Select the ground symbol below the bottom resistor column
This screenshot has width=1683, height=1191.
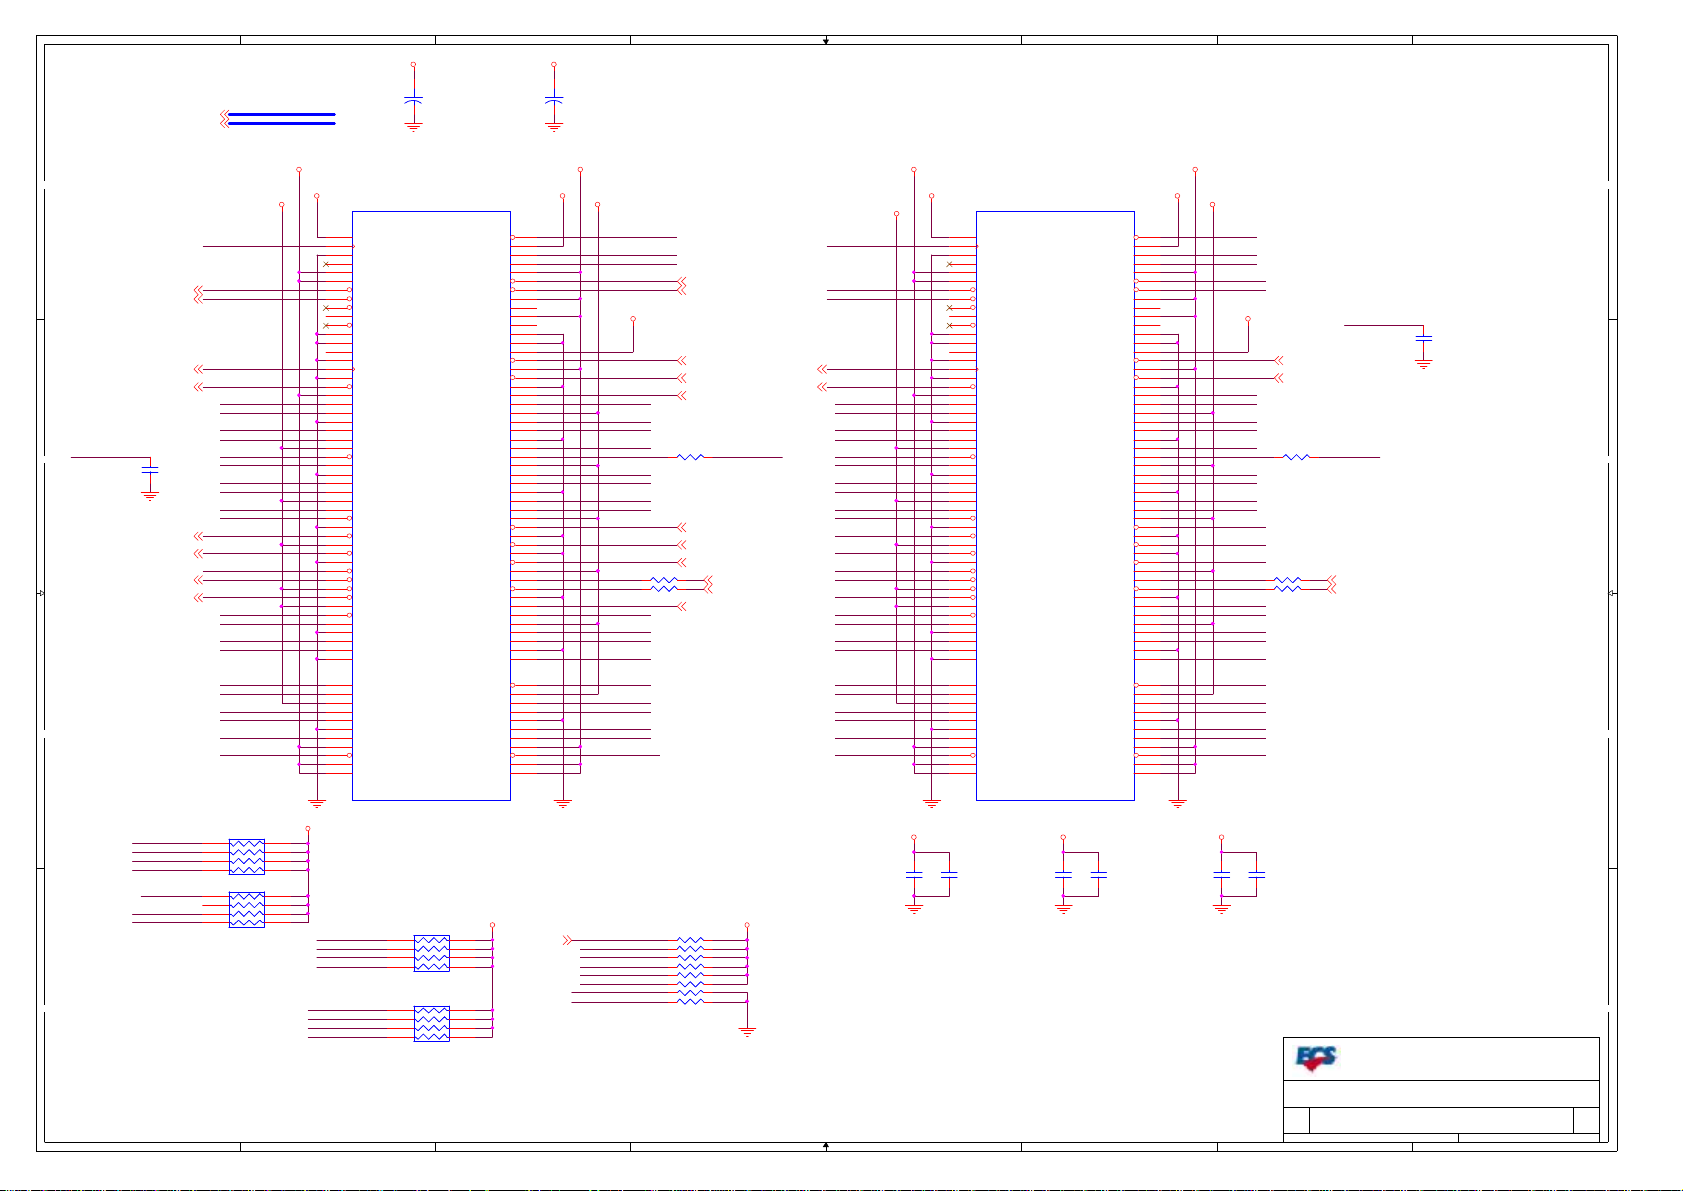tap(747, 1031)
